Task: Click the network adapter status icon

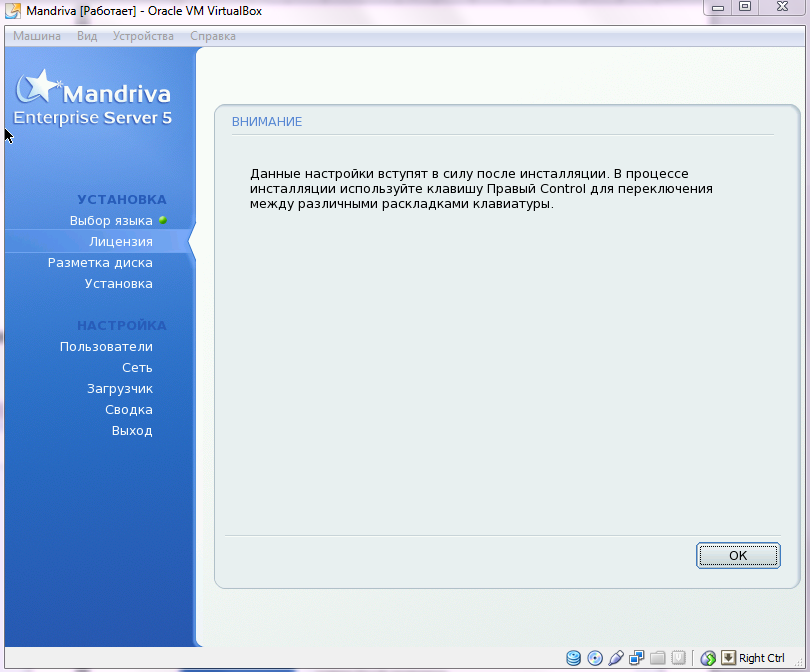Action: [x=636, y=658]
